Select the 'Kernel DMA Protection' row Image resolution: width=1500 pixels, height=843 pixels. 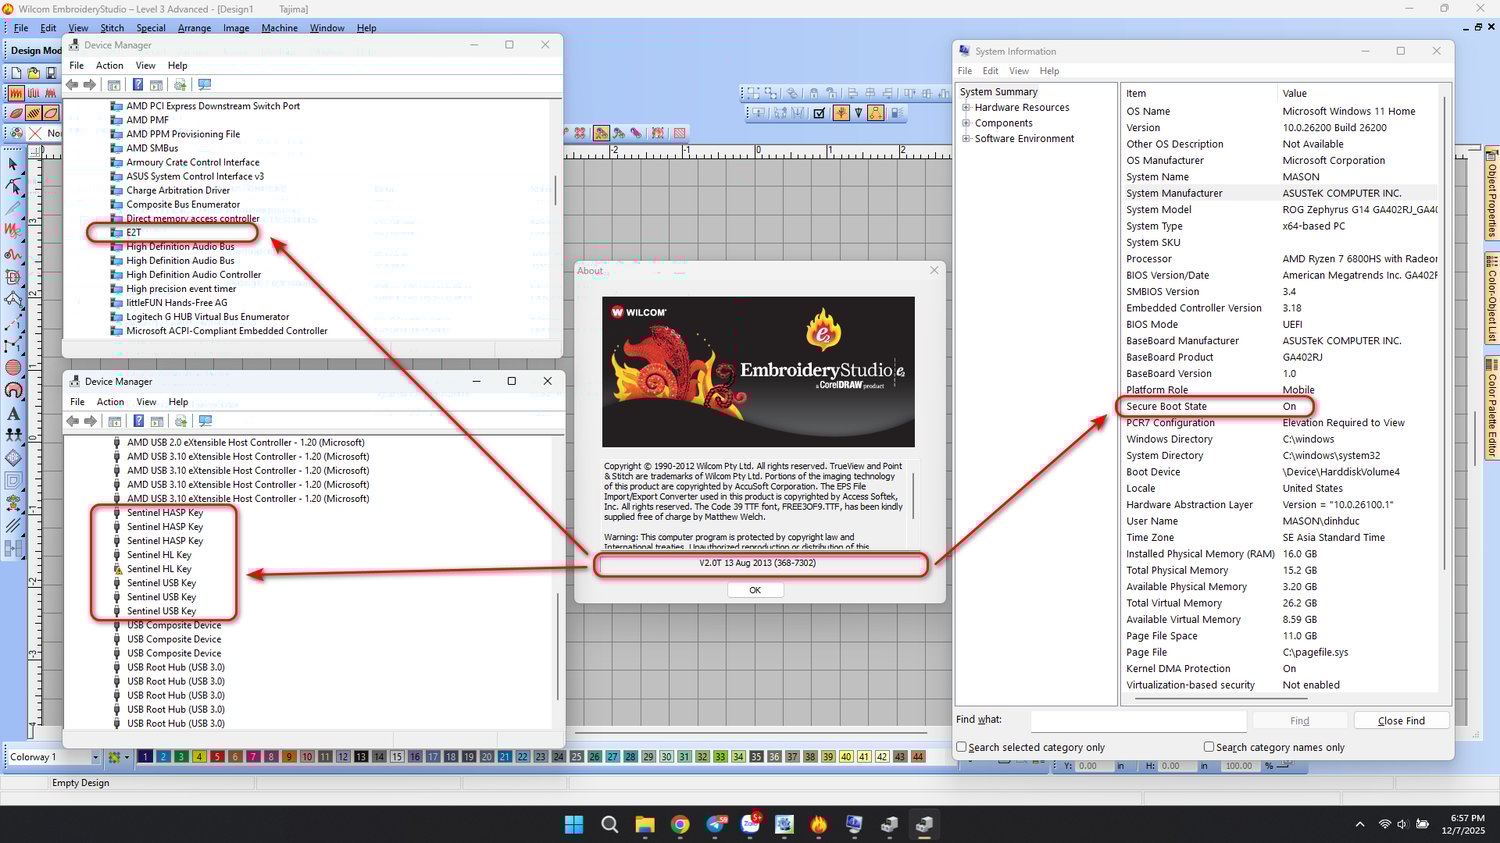[x=1280, y=669]
